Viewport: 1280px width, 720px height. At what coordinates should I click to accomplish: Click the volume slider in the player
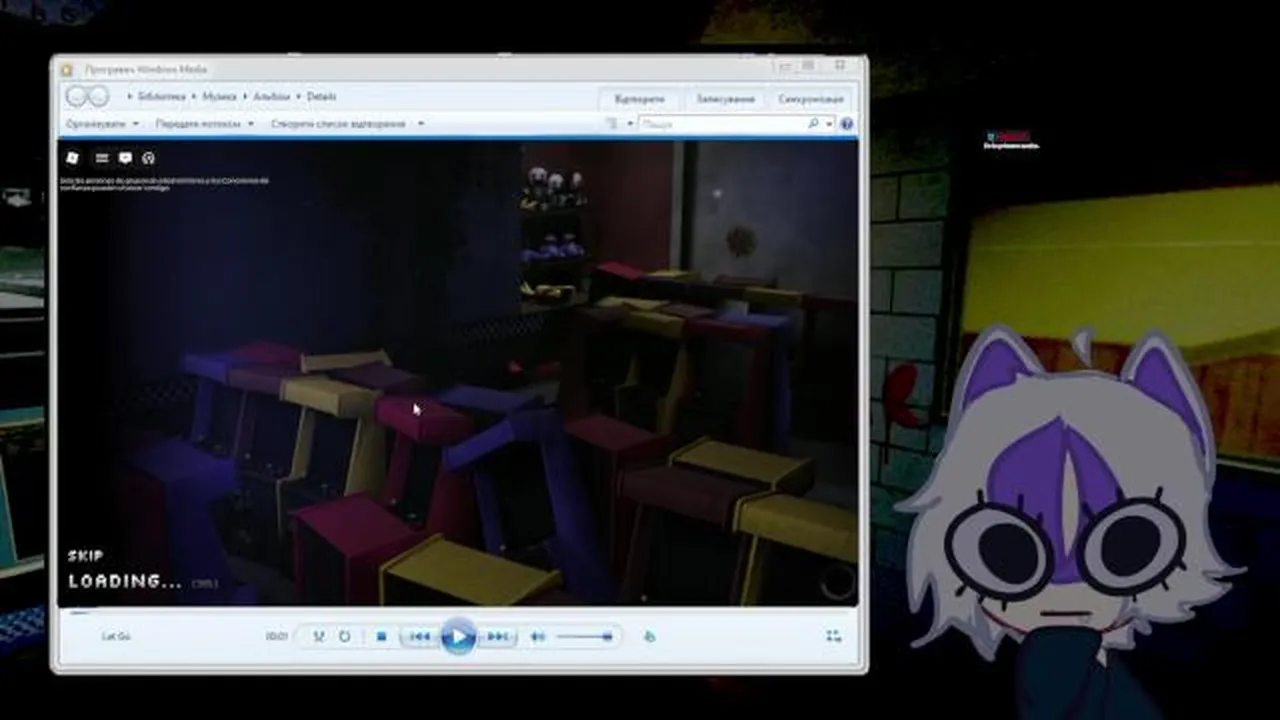(585, 636)
